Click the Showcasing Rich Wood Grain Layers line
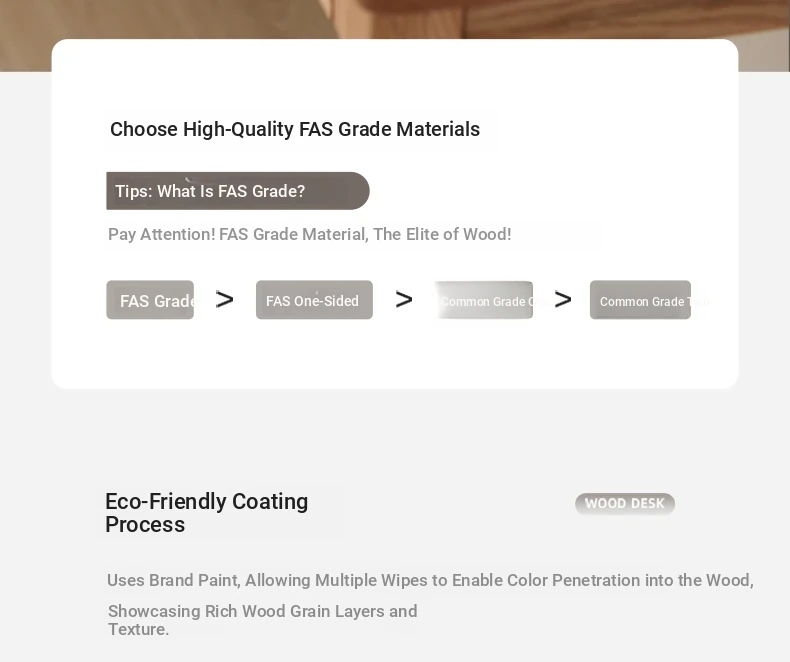The image size is (790, 662). point(262,611)
